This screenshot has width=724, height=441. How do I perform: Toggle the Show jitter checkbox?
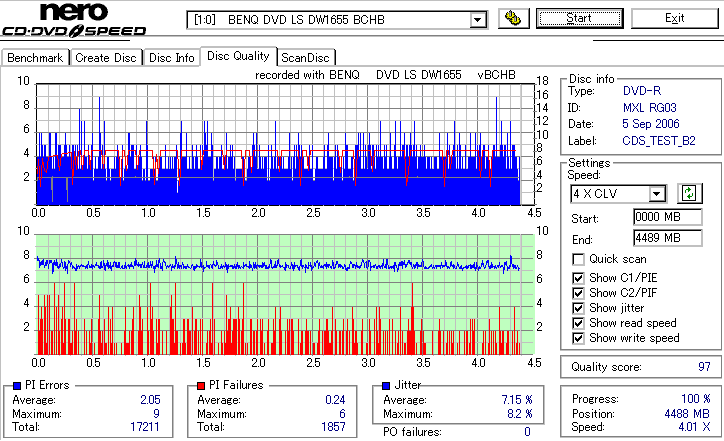tap(578, 308)
